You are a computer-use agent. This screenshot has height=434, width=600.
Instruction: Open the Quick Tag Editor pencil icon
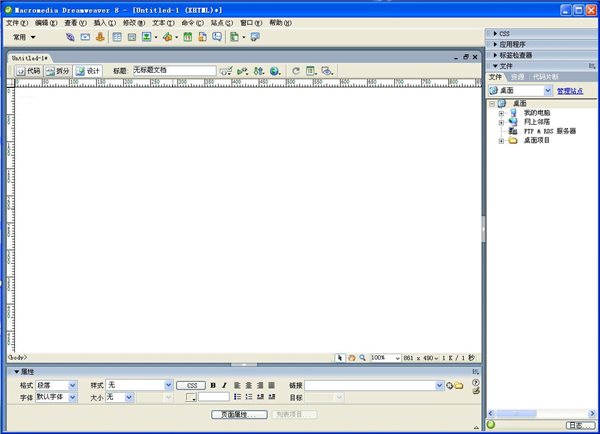coord(476,391)
